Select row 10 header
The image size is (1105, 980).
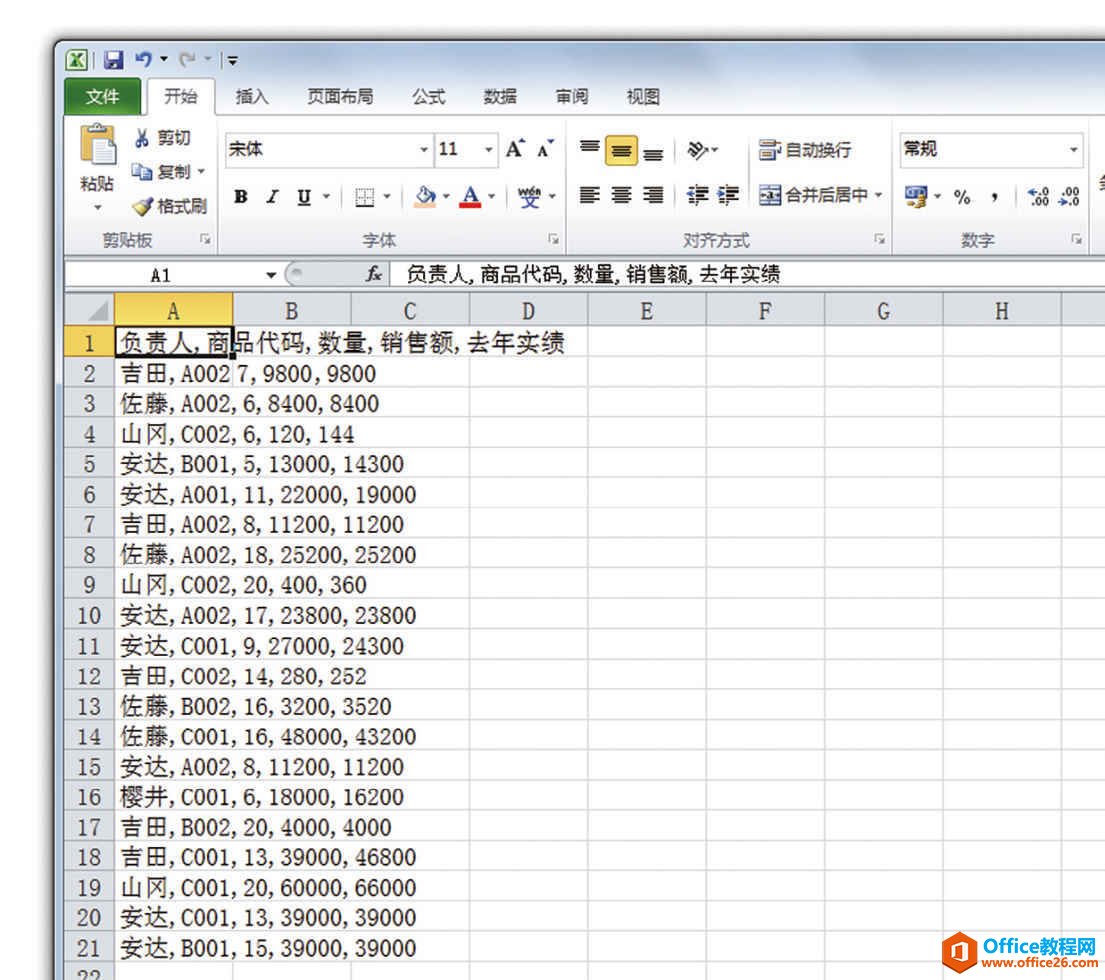[x=89, y=616]
